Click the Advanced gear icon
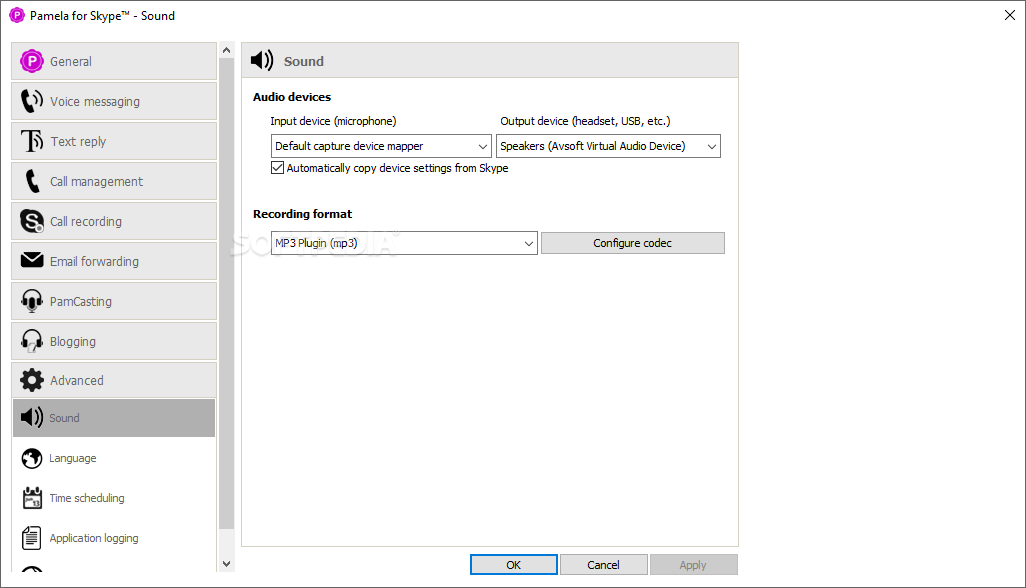The image size is (1026, 588). click(x=31, y=380)
